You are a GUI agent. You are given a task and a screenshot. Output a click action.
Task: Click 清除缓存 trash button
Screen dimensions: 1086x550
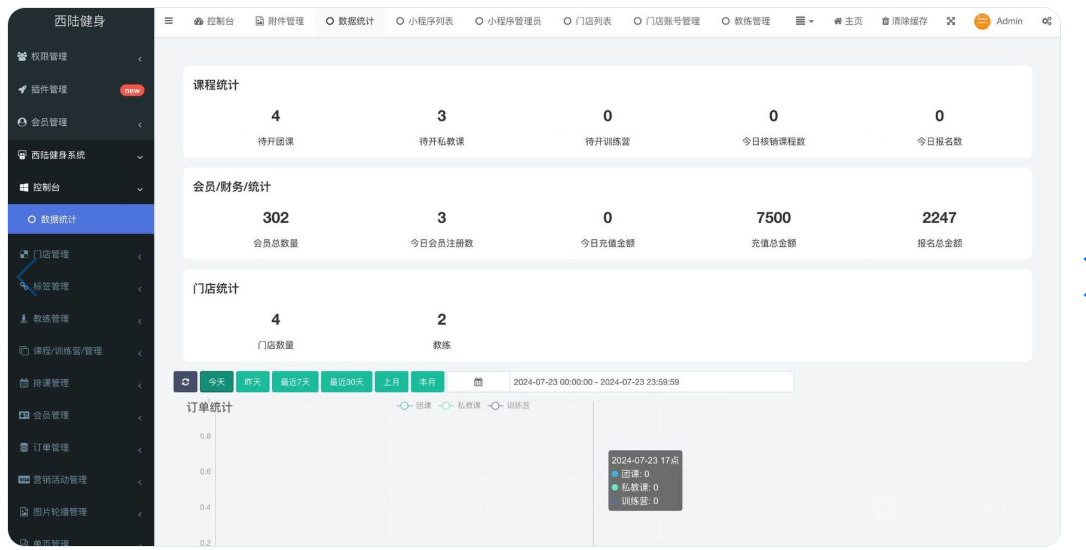coord(905,21)
